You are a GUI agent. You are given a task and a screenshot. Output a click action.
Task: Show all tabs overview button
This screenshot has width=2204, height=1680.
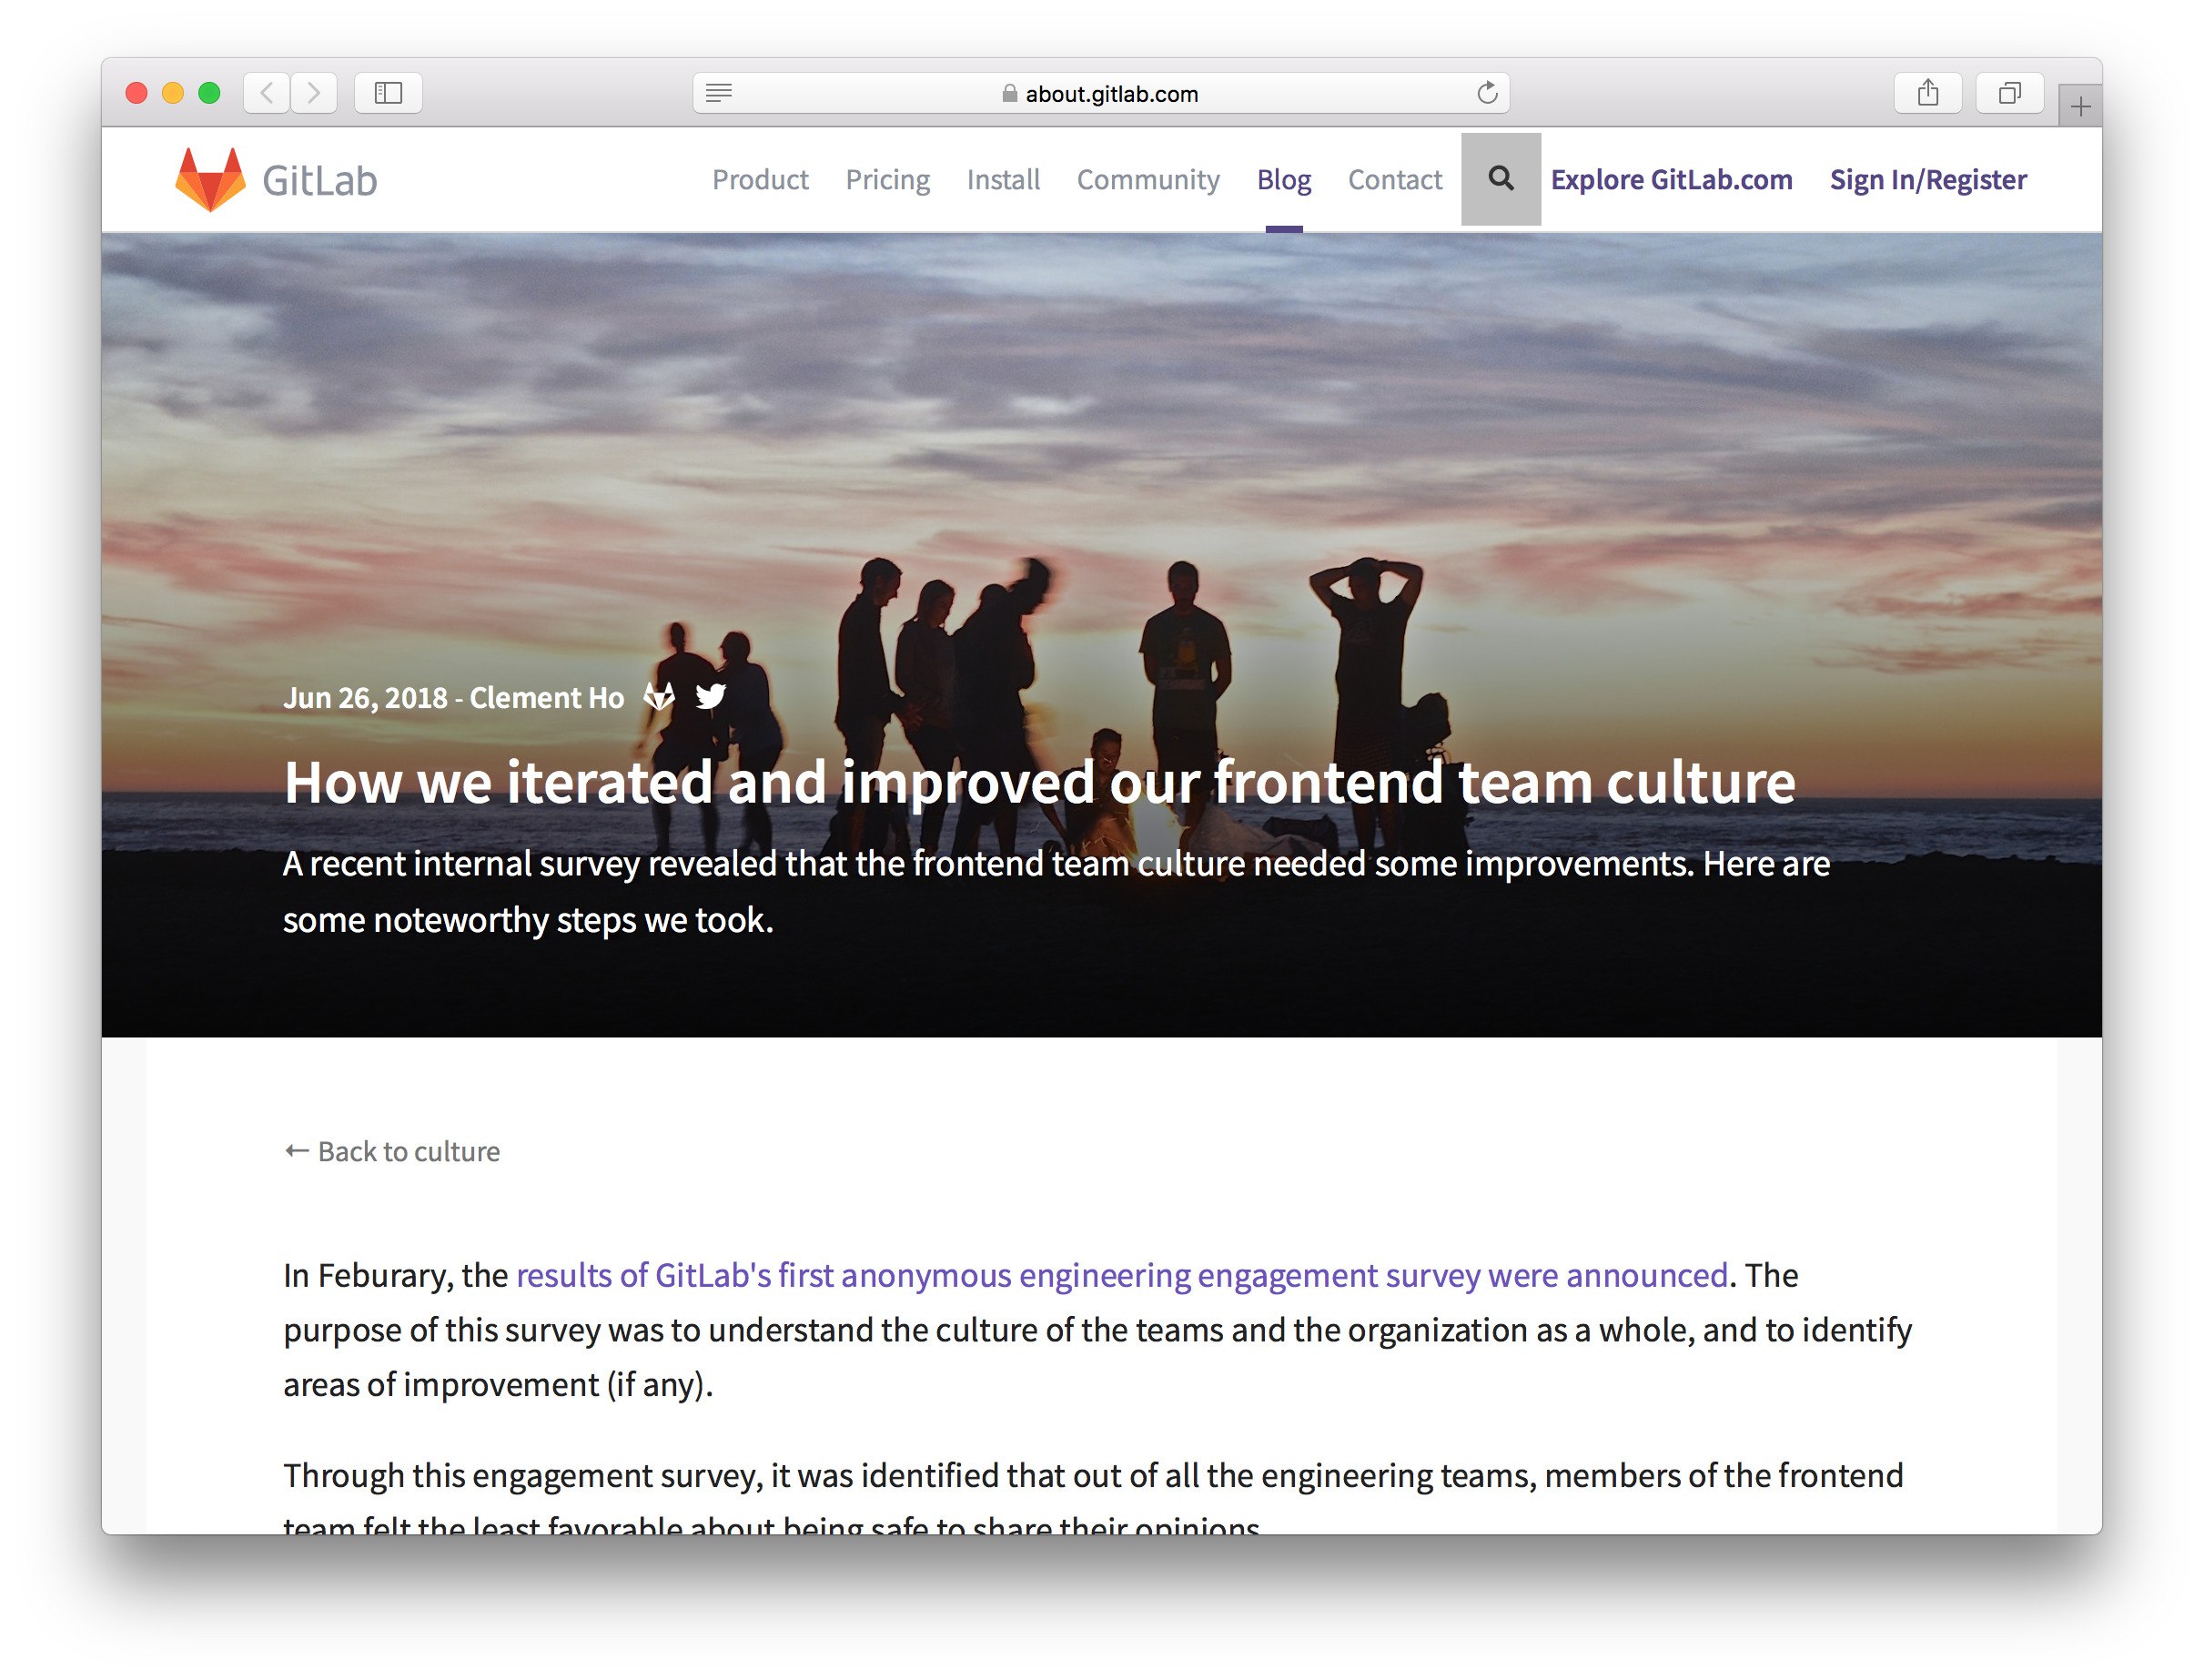(2009, 93)
